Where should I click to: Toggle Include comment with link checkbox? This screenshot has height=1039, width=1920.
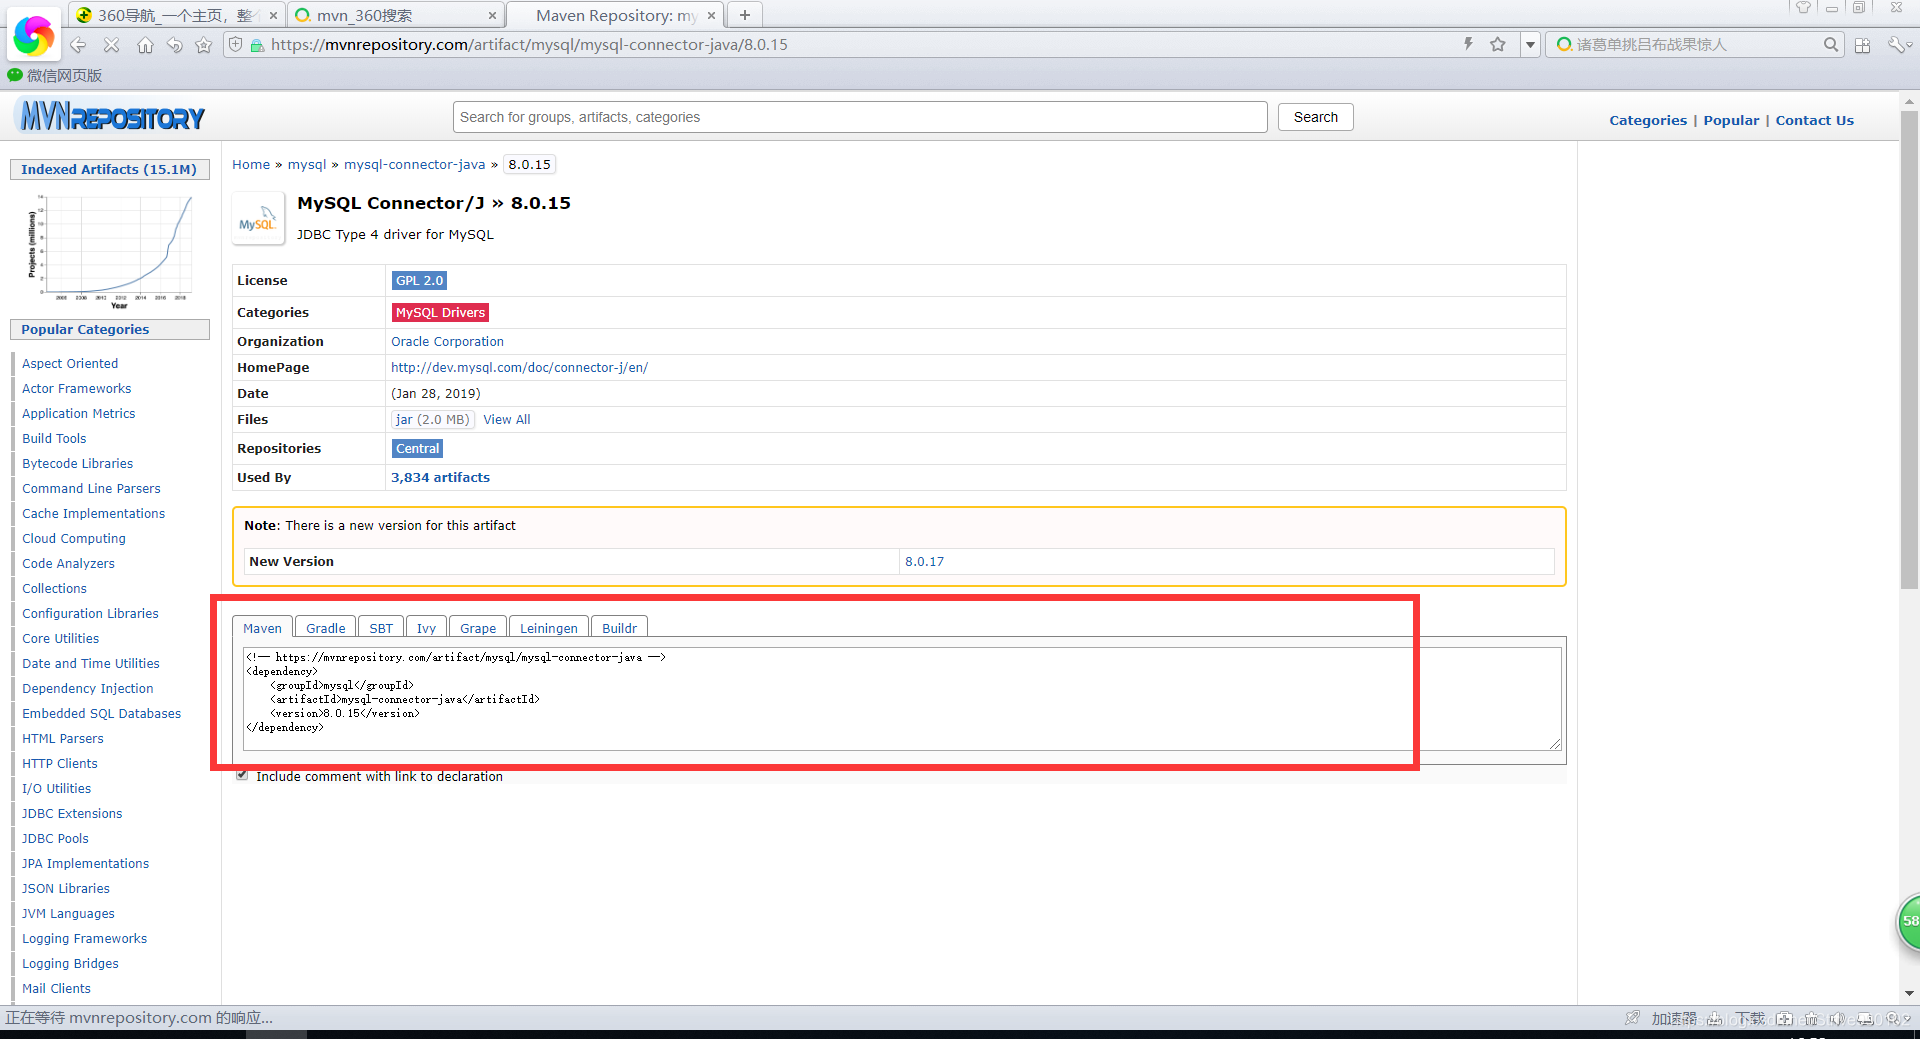click(x=242, y=775)
